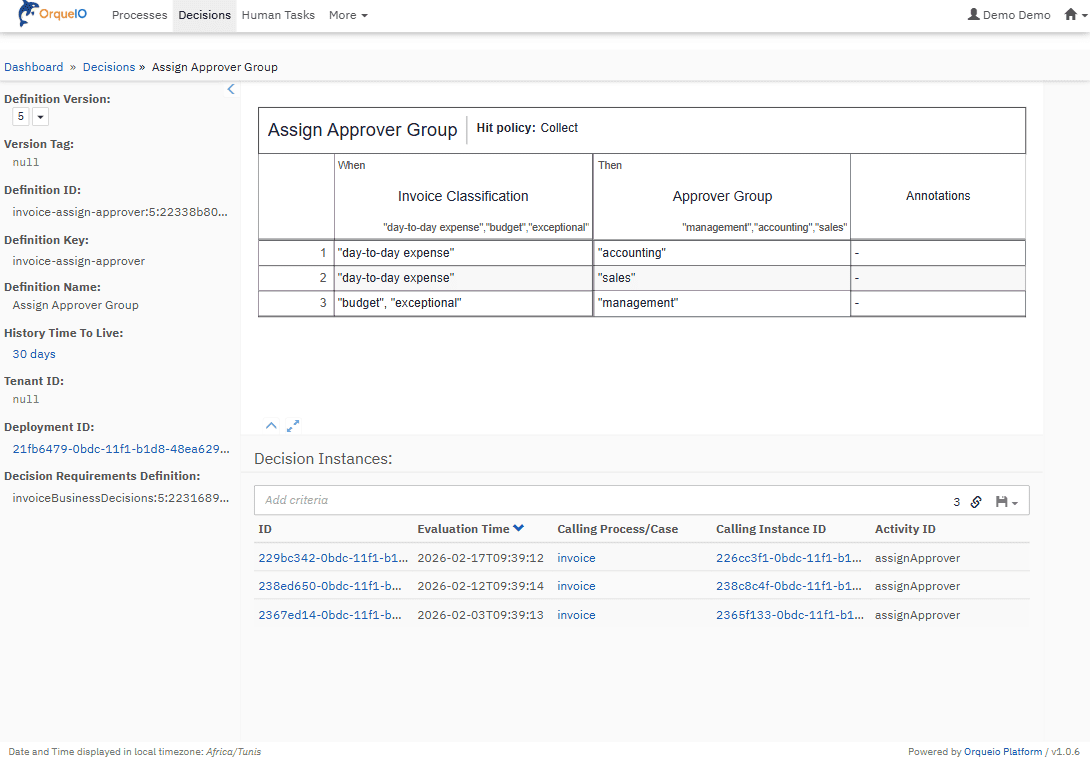Open decision instance 229bc342-0bdc-11f1
1090x758 pixels.
[333, 558]
